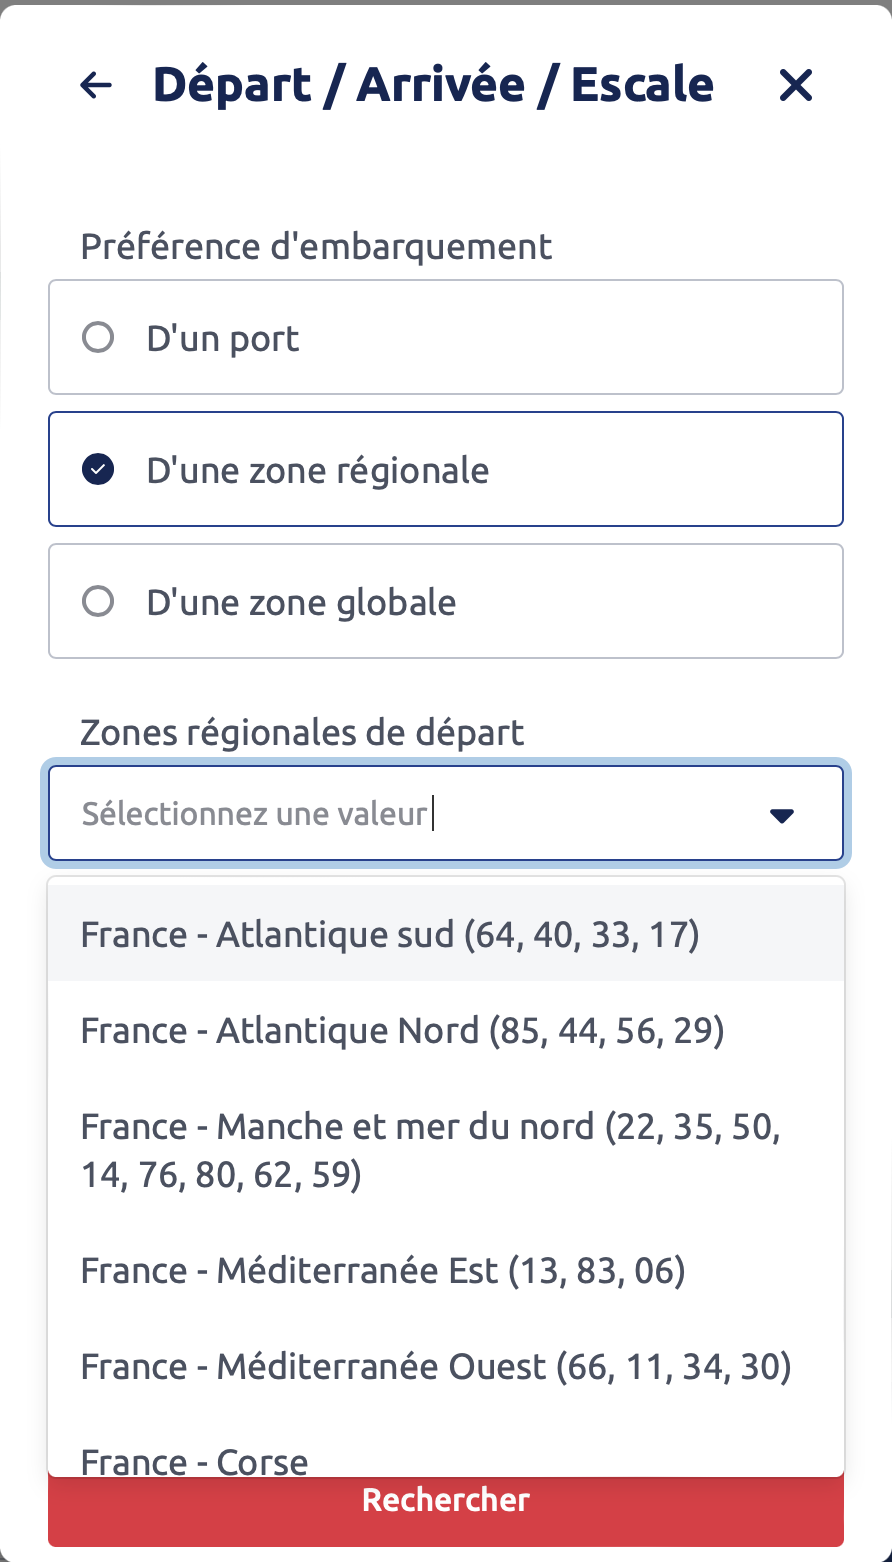Click the checked D'une zone régionale radio
Viewport: 892px width, 1562px height.
click(x=98, y=469)
